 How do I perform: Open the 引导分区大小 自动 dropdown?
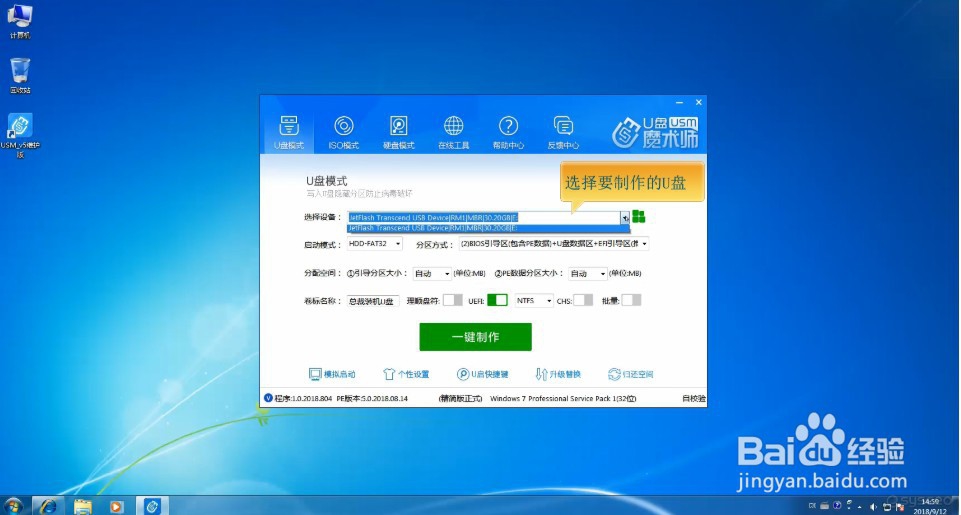click(432, 273)
